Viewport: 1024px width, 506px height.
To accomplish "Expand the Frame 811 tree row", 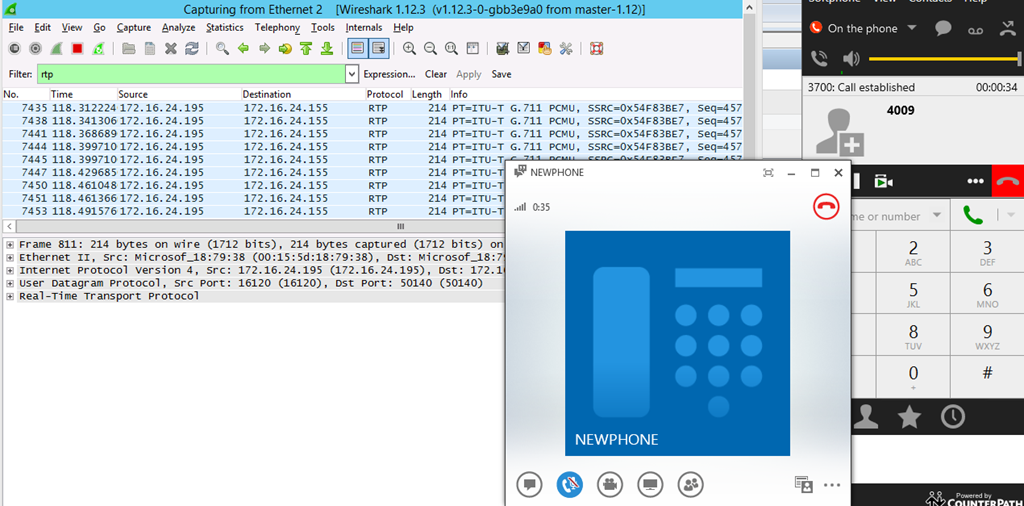I will [x=10, y=244].
